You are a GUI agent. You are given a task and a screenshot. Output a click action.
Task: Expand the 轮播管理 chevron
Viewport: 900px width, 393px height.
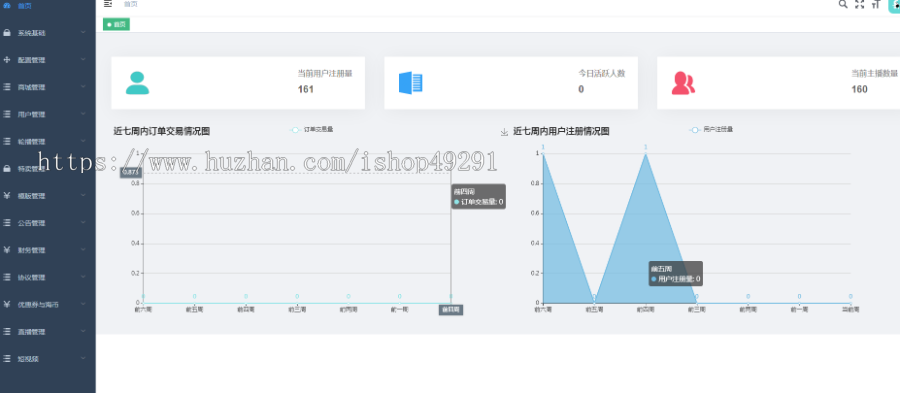point(83,141)
